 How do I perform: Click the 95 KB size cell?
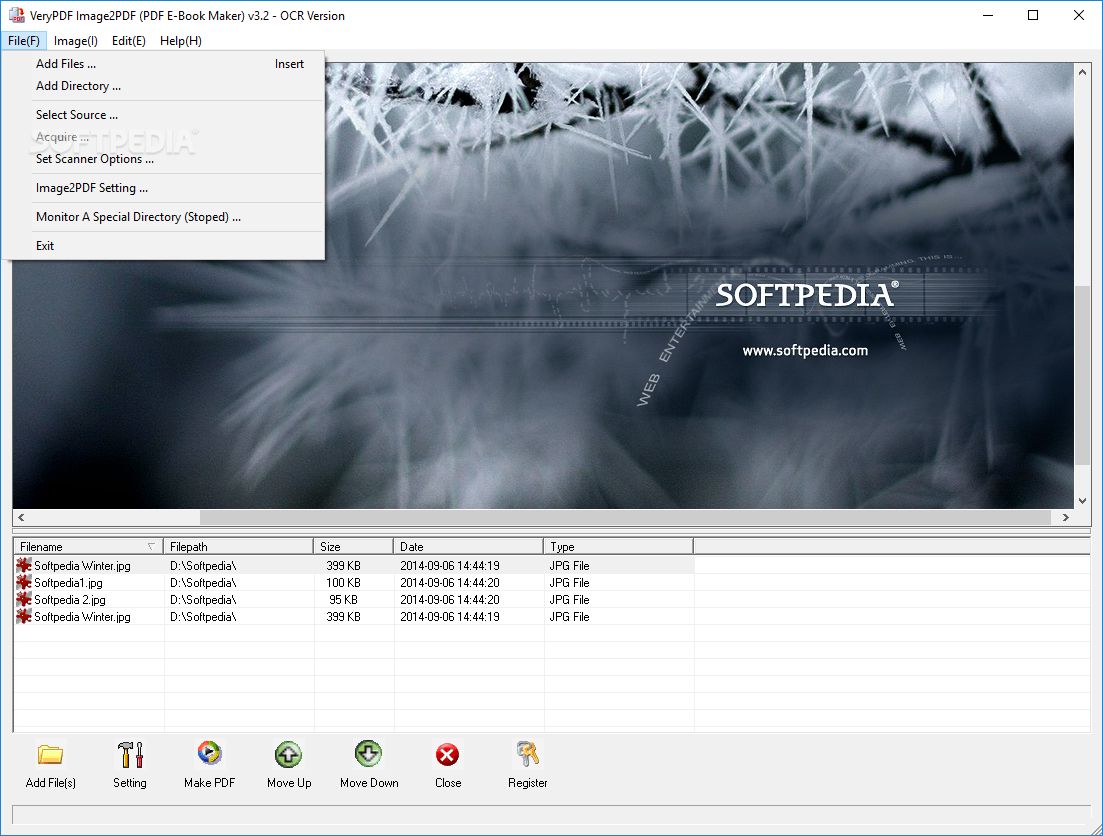point(343,600)
